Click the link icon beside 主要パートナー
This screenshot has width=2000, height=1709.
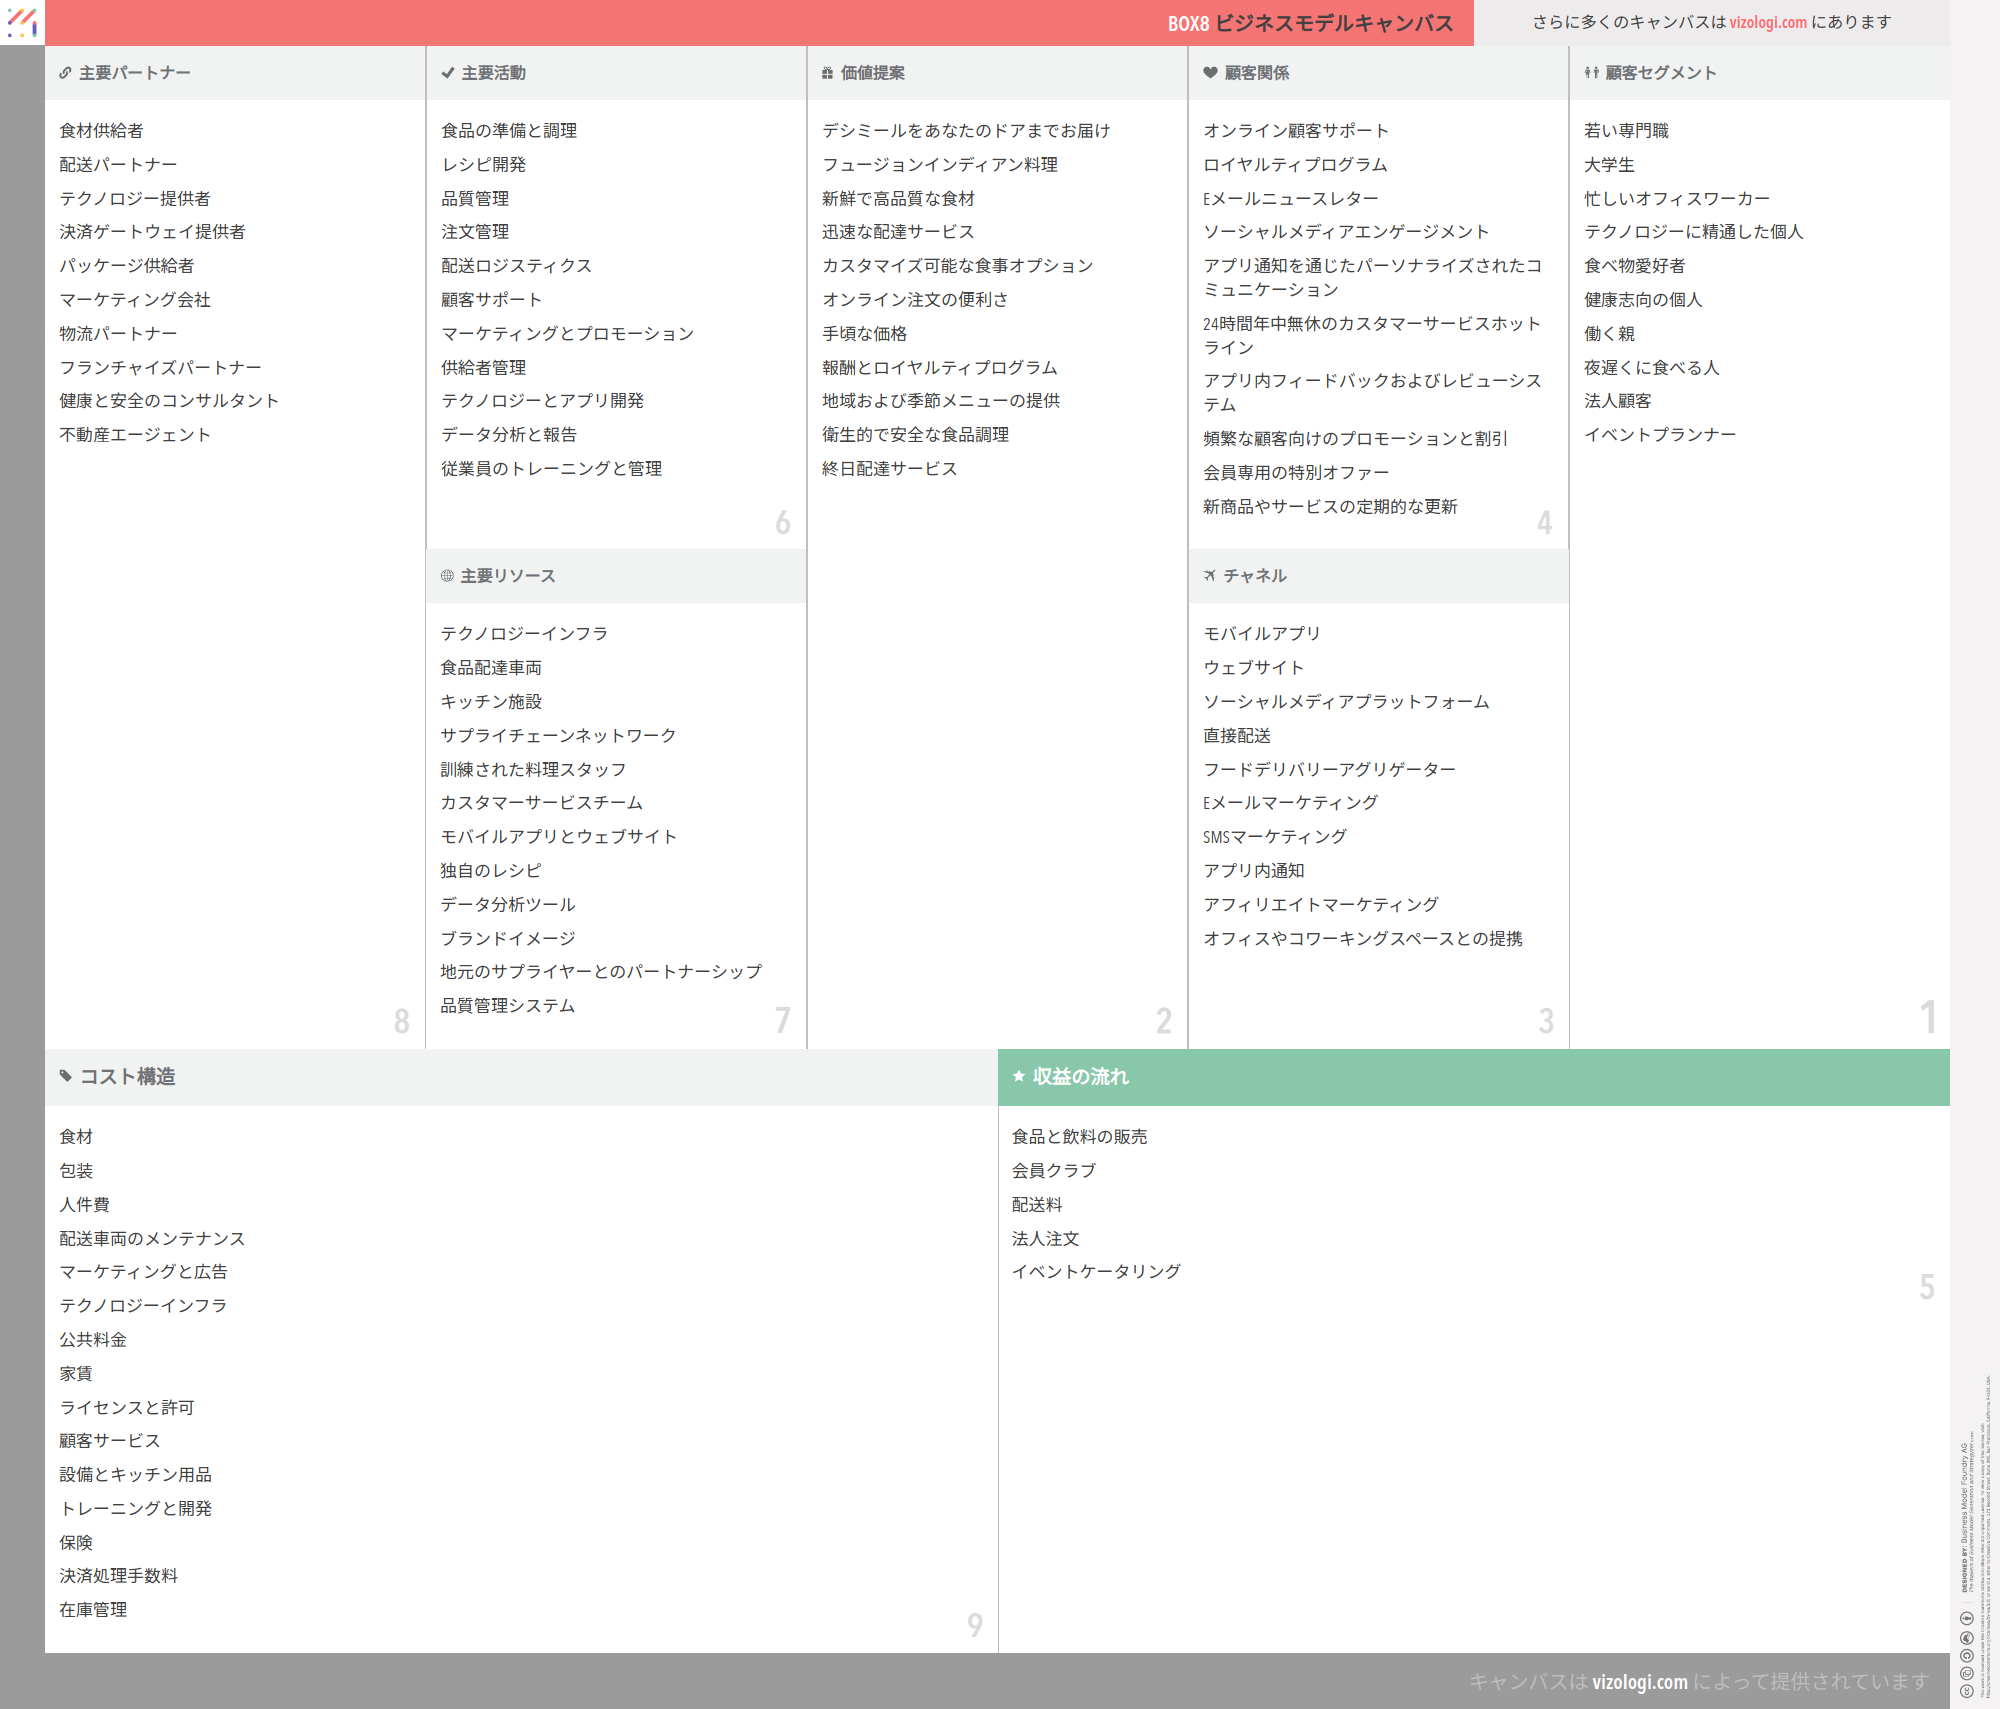point(65,73)
